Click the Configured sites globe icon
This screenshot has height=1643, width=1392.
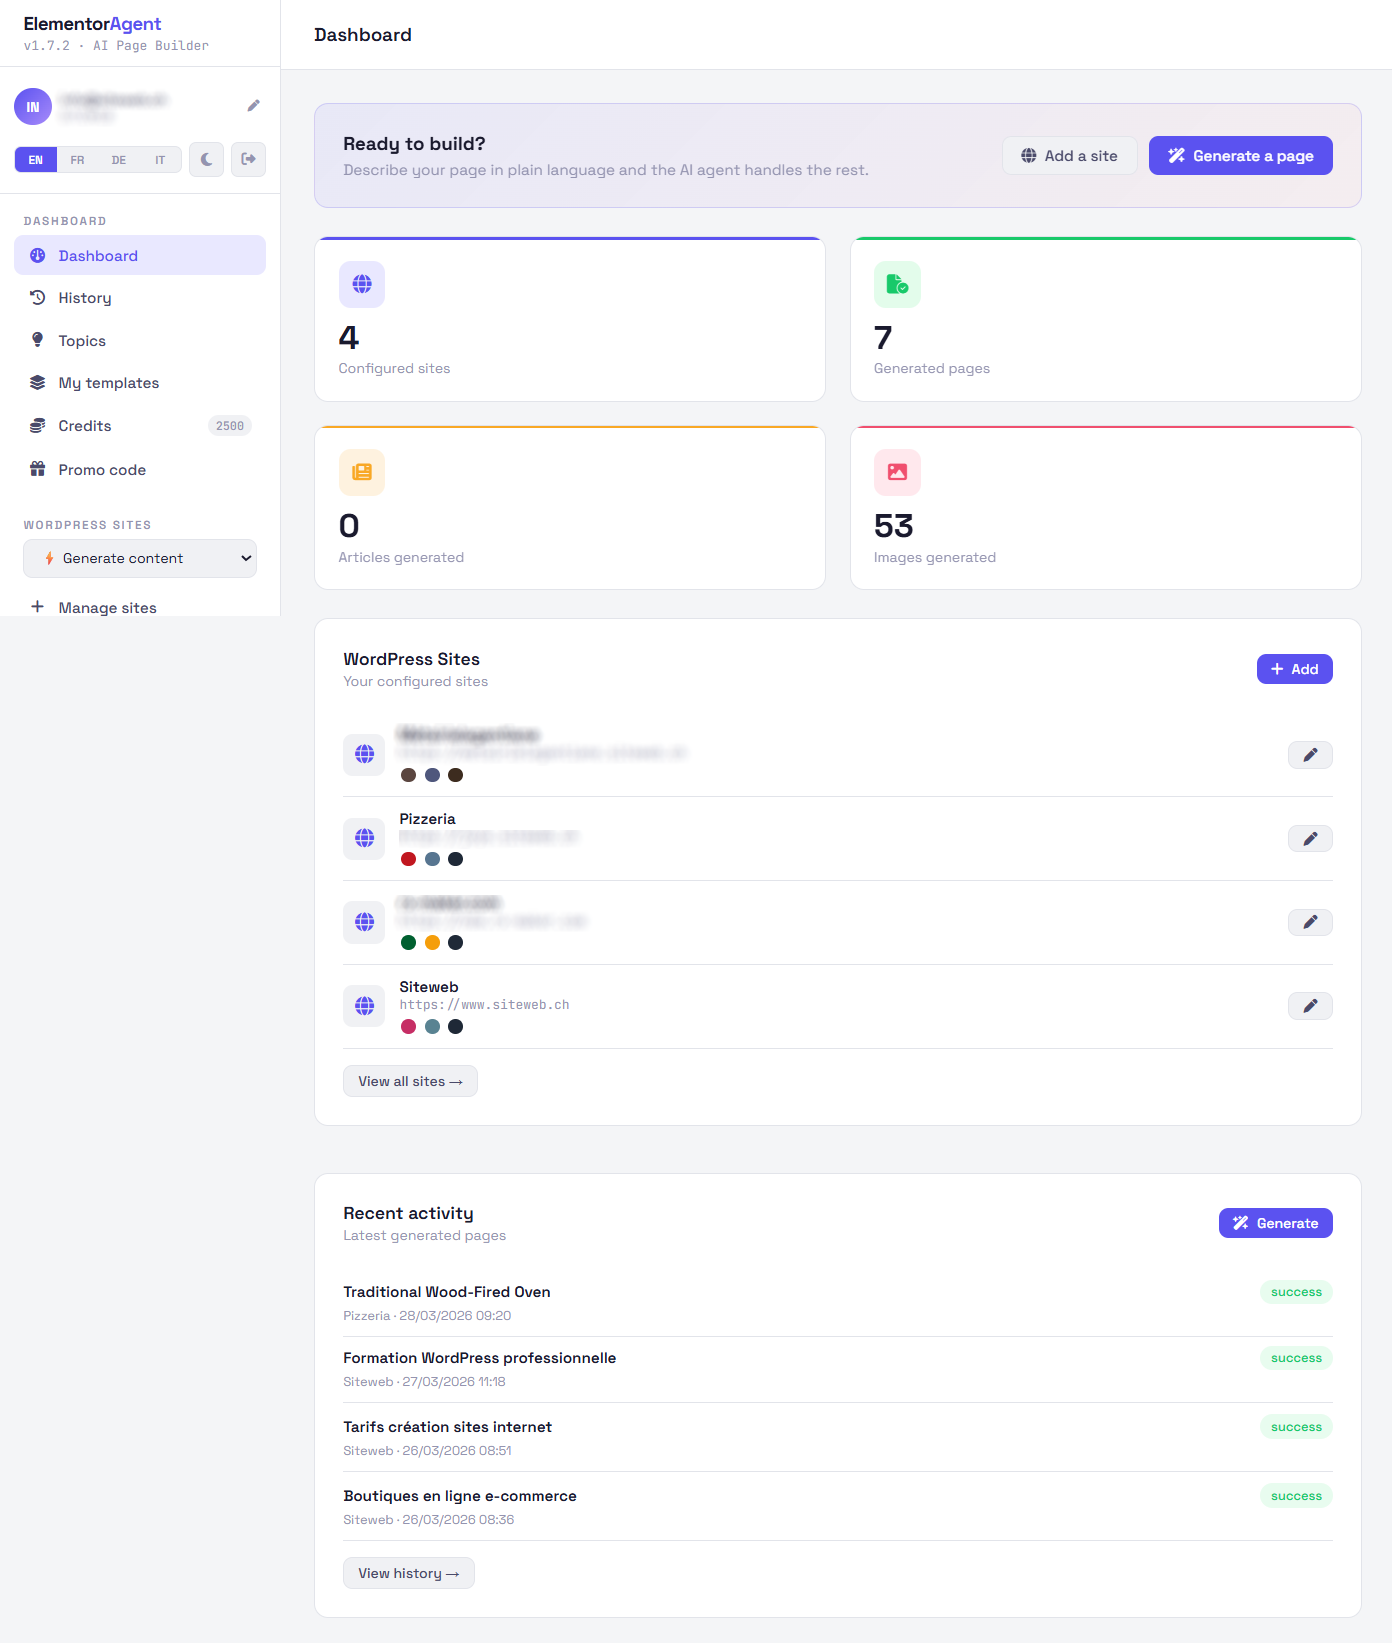(x=362, y=284)
